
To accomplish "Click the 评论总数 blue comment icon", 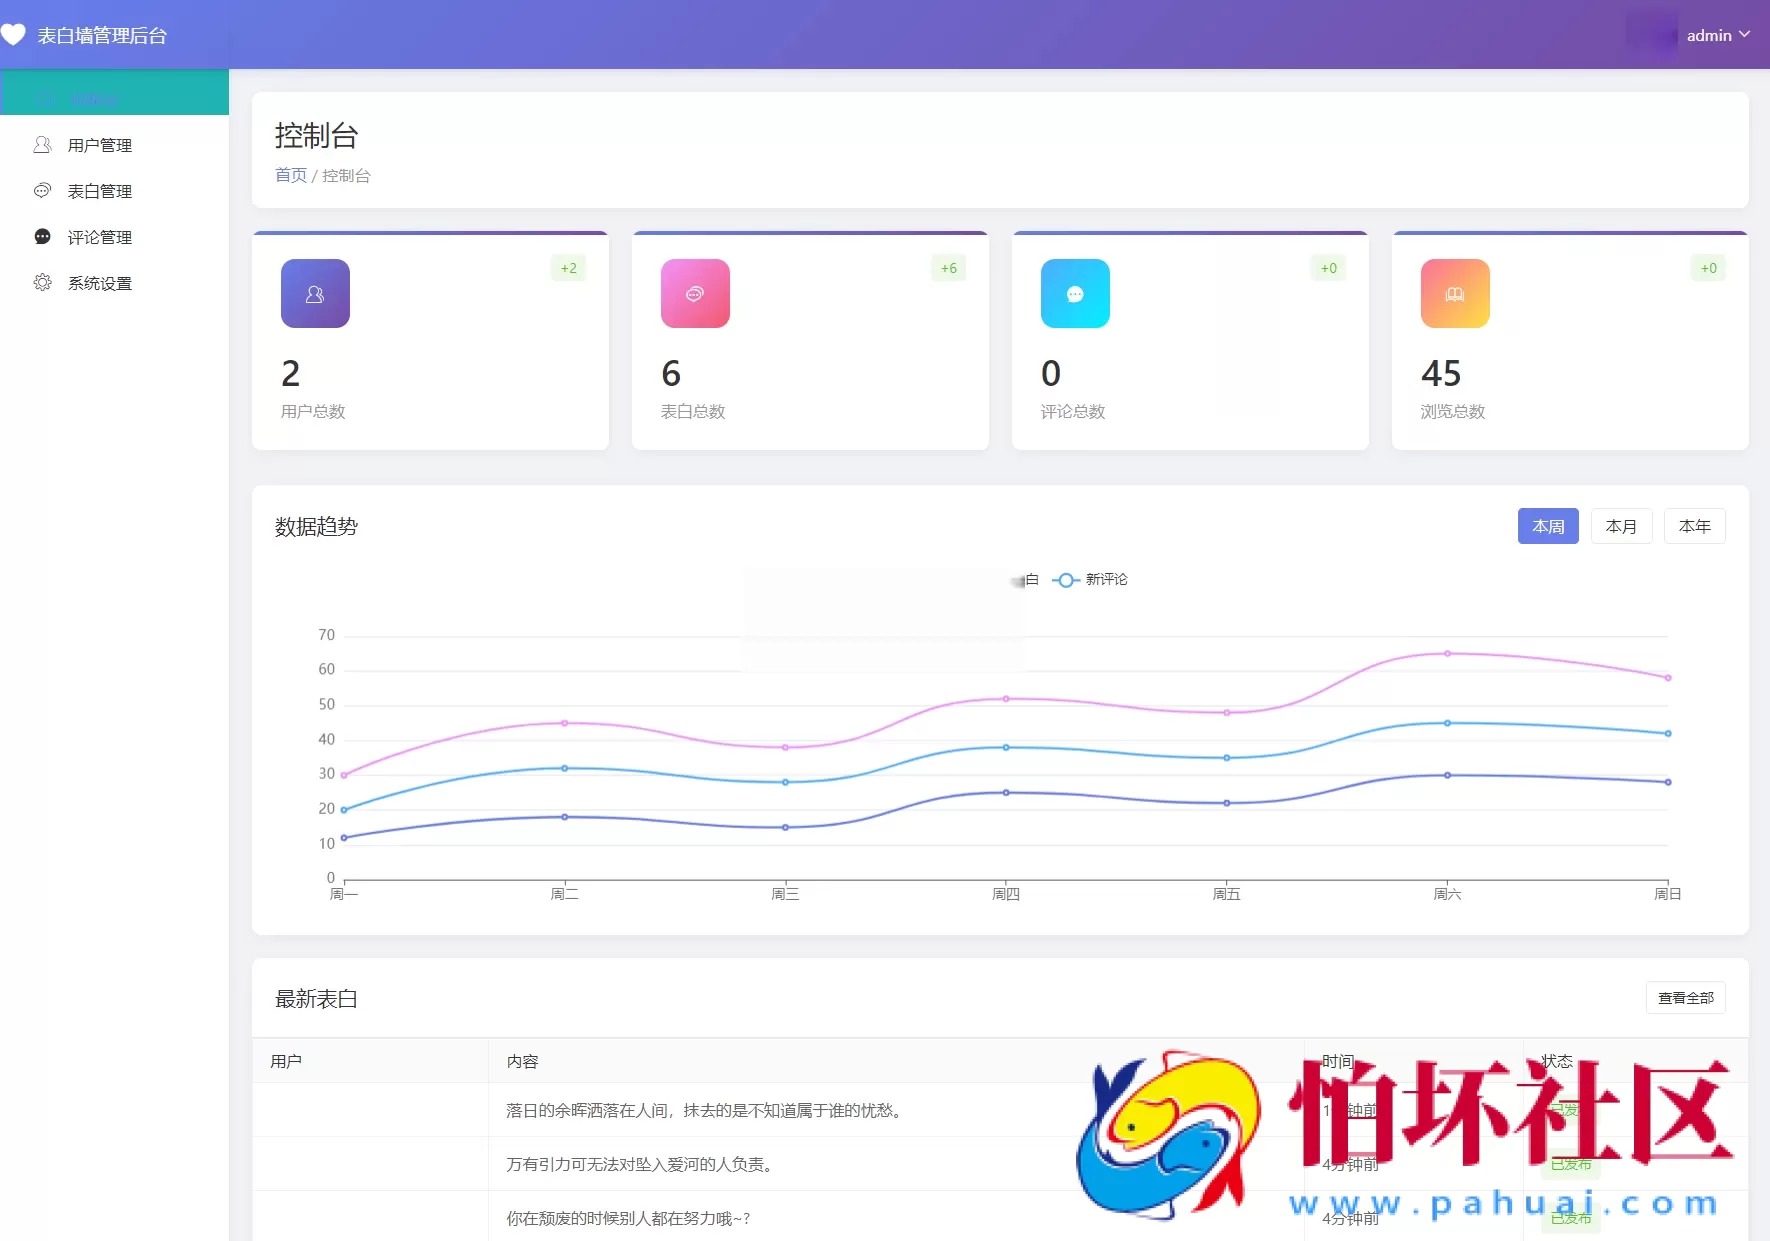I will tap(1075, 293).
